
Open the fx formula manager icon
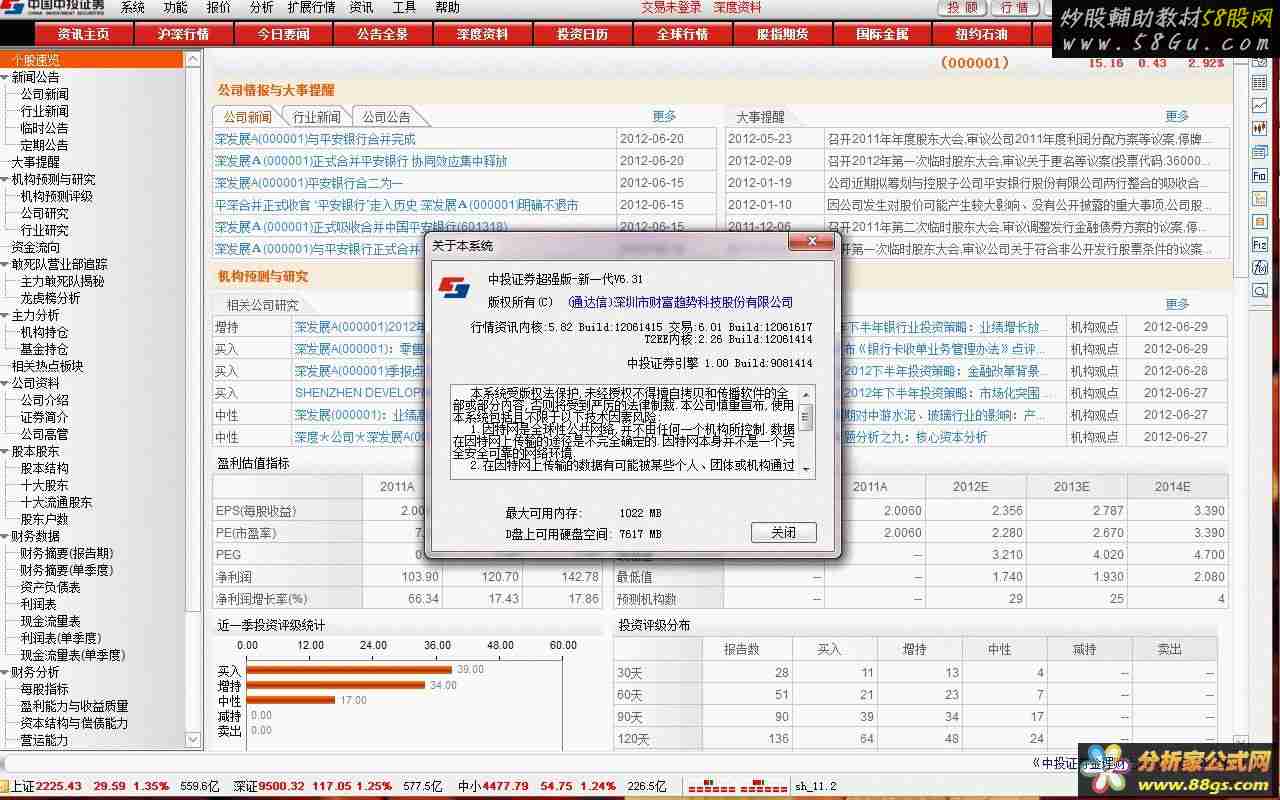(1259, 267)
